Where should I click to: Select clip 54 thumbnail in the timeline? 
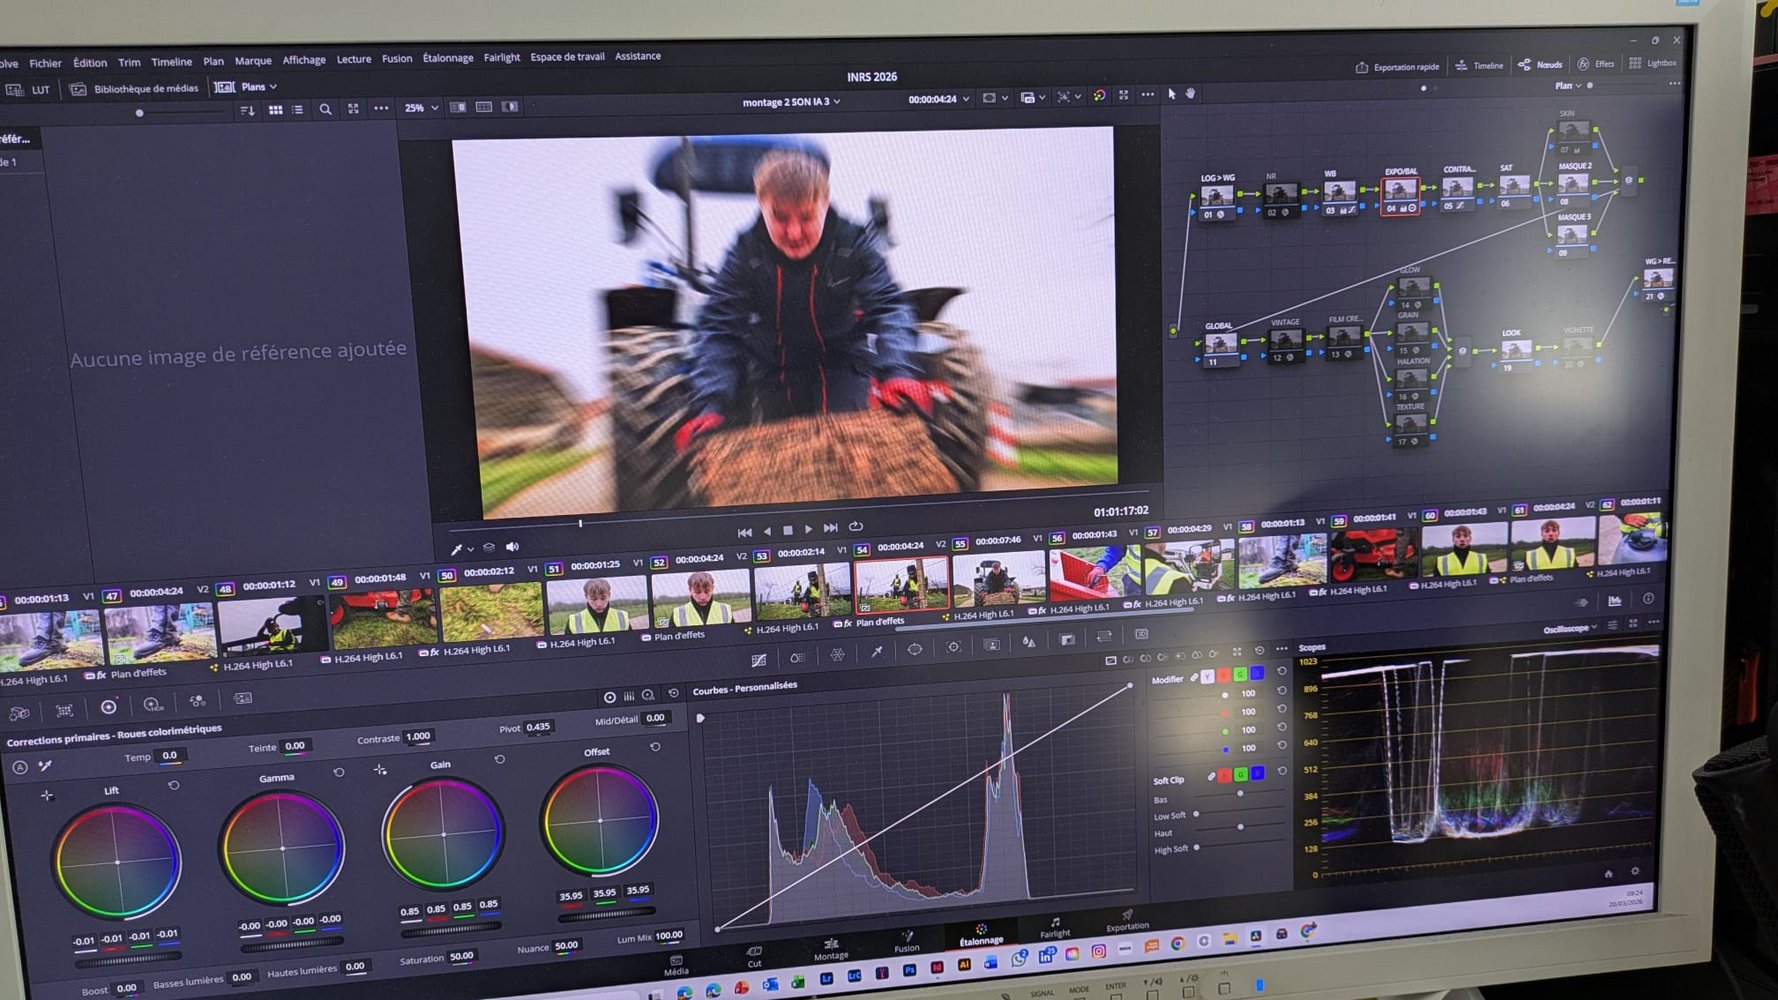tap(901, 583)
